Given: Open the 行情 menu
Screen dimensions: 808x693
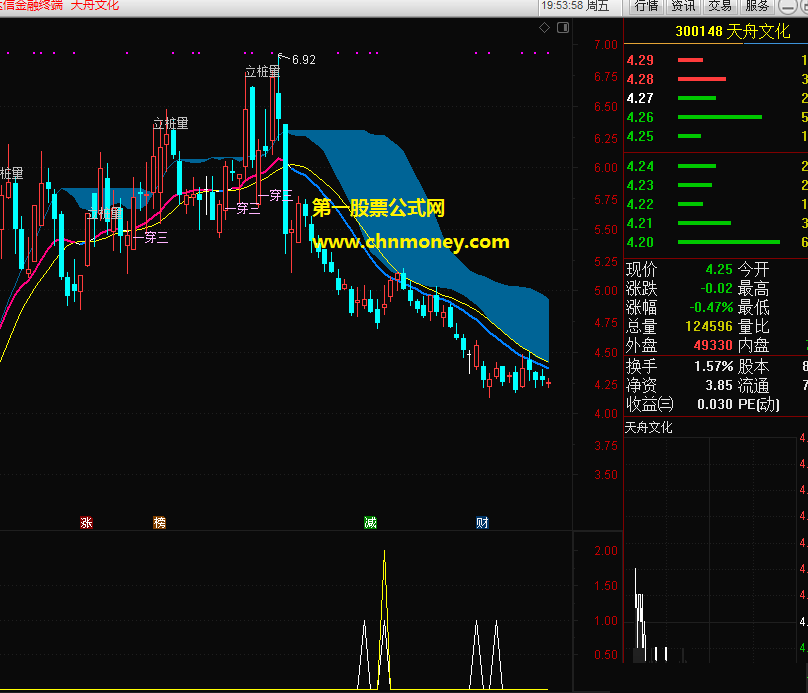Looking at the screenshot, I should [x=646, y=6].
